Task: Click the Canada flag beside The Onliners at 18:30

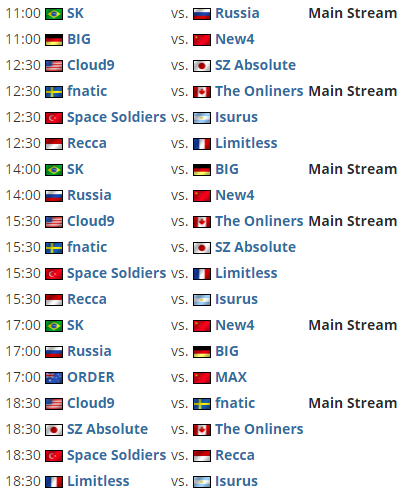Action: point(202,430)
